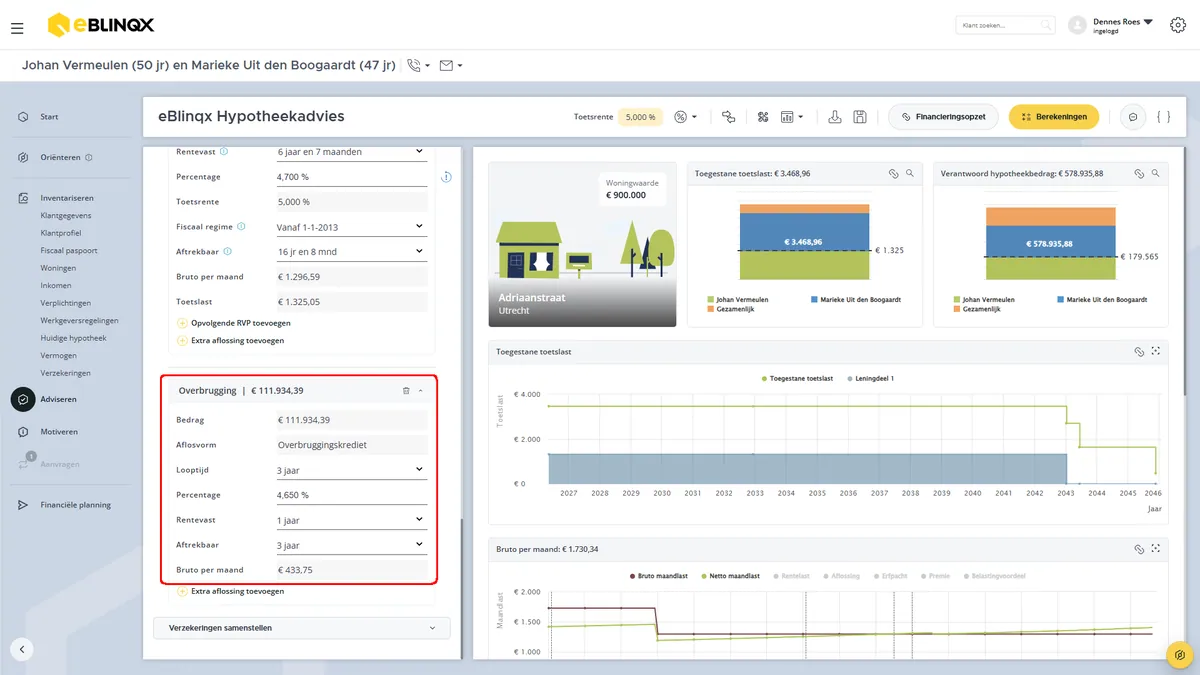This screenshot has height=675, width=1200.
Task: Toggle the Leningdeel 1 series in the chart legend
Action: click(870, 379)
